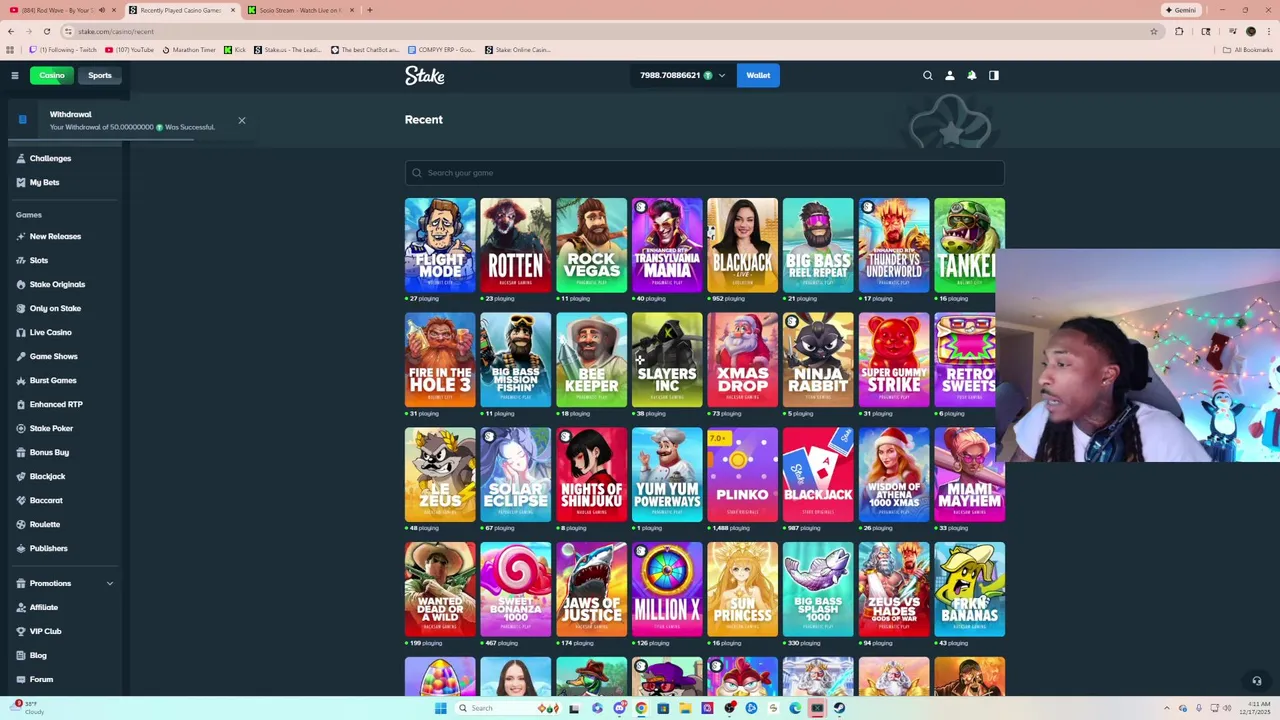Open New Releases in the sidebar
The height and width of the screenshot is (720, 1280).
tap(55, 236)
